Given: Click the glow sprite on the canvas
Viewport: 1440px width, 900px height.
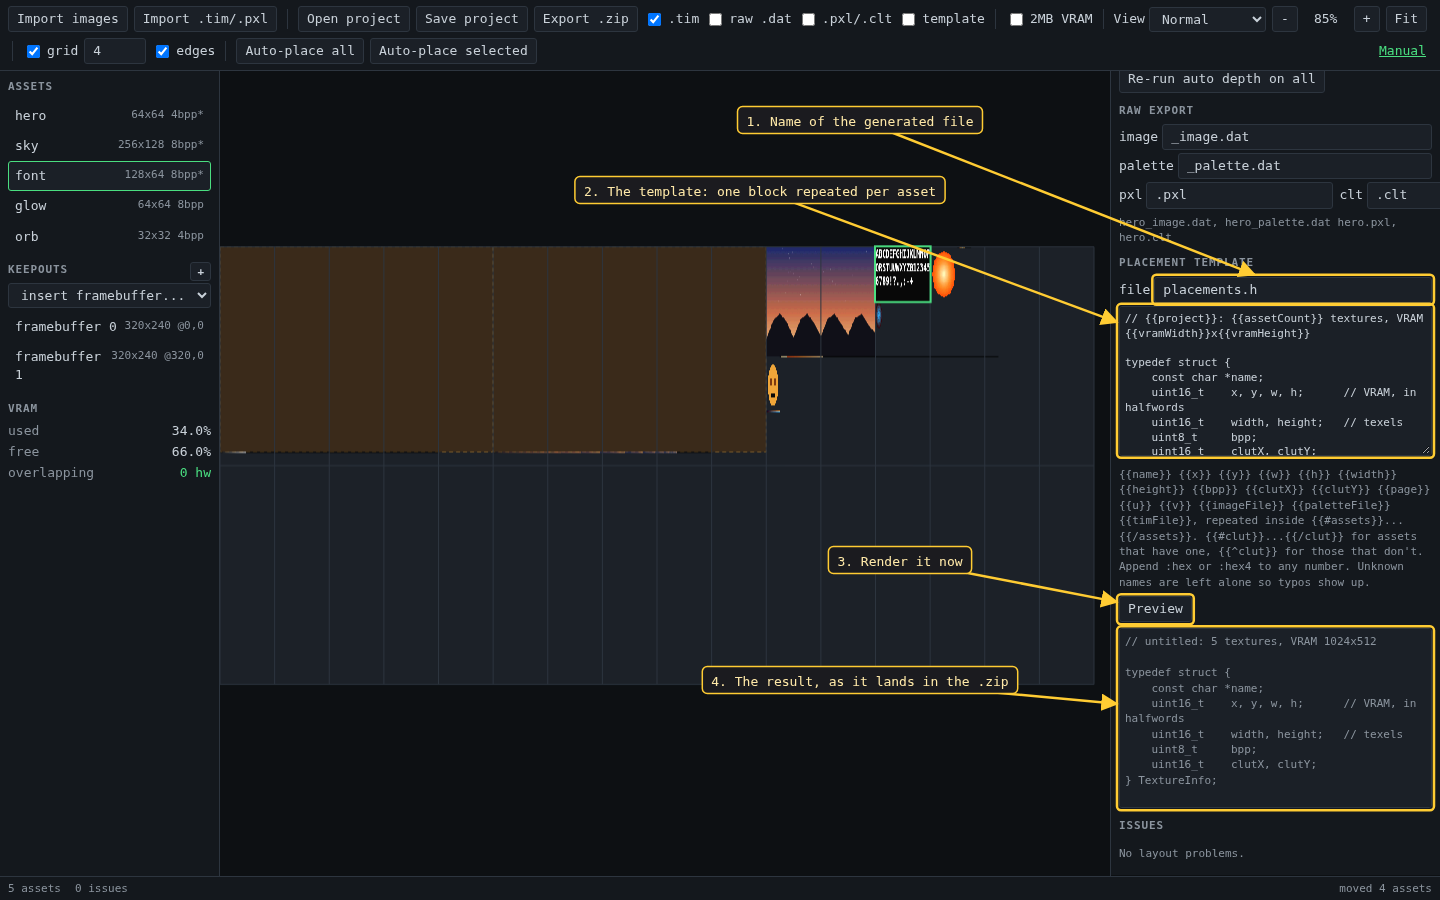Looking at the screenshot, I should (943, 274).
